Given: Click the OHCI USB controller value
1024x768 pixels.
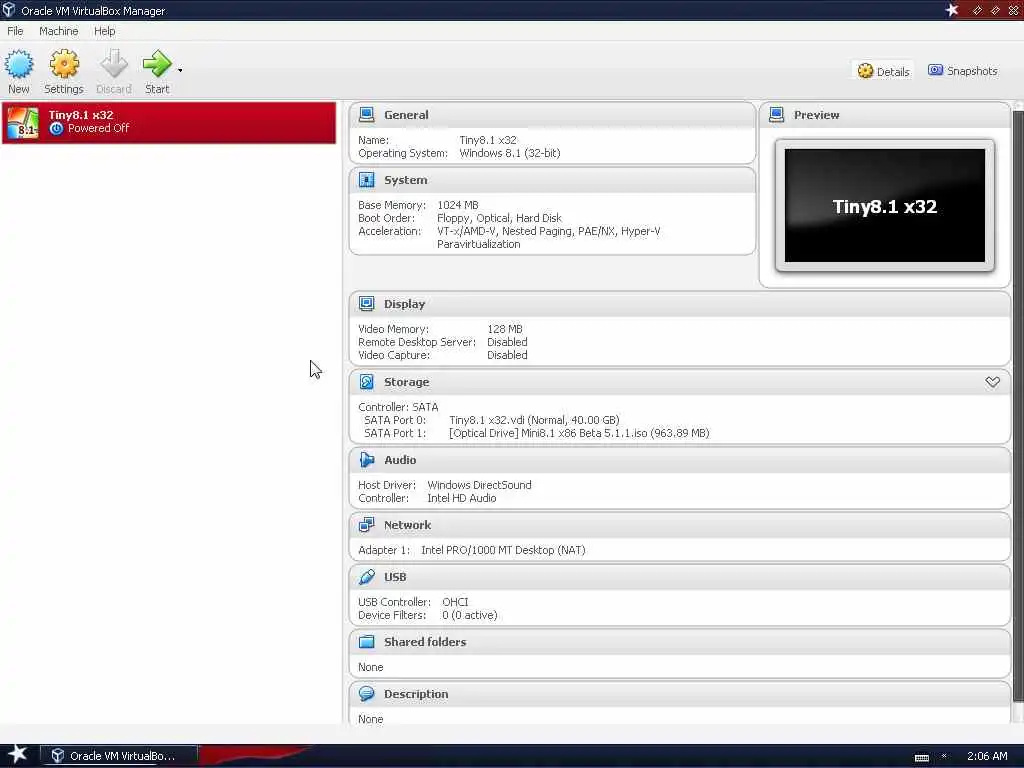Looking at the screenshot, I should (x=455, y=602).
